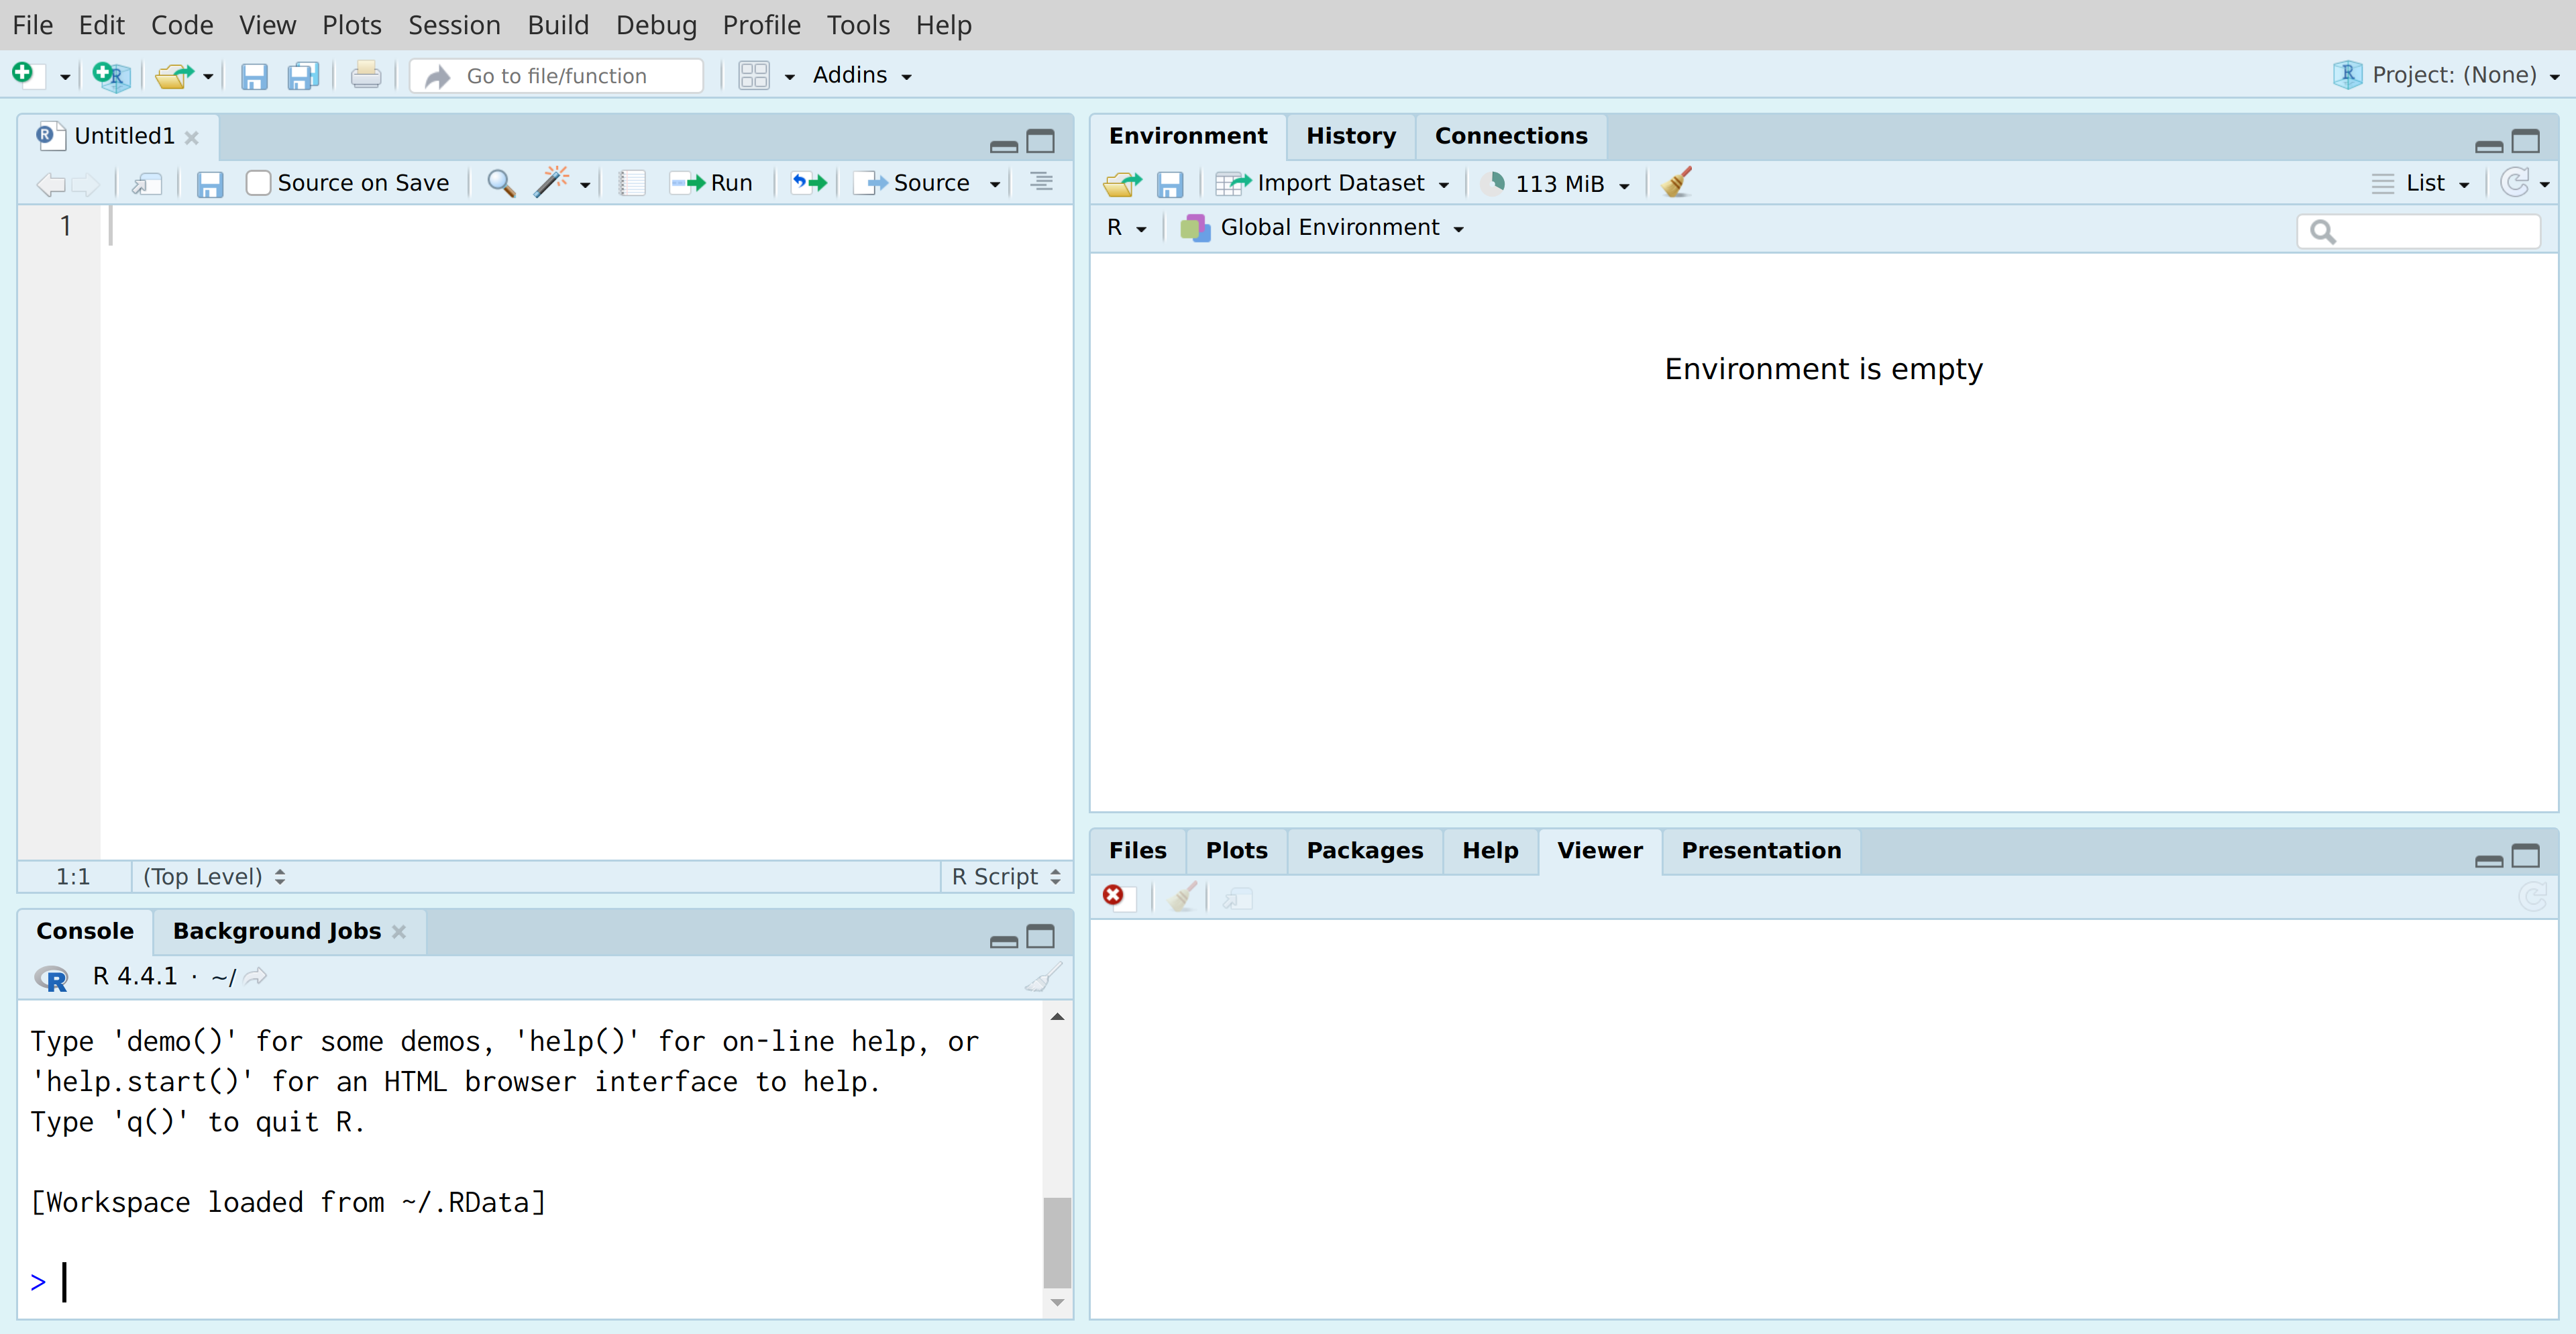Click Save All documents icon
This screenshot has height=1334, width=2576.
[303, 76]
